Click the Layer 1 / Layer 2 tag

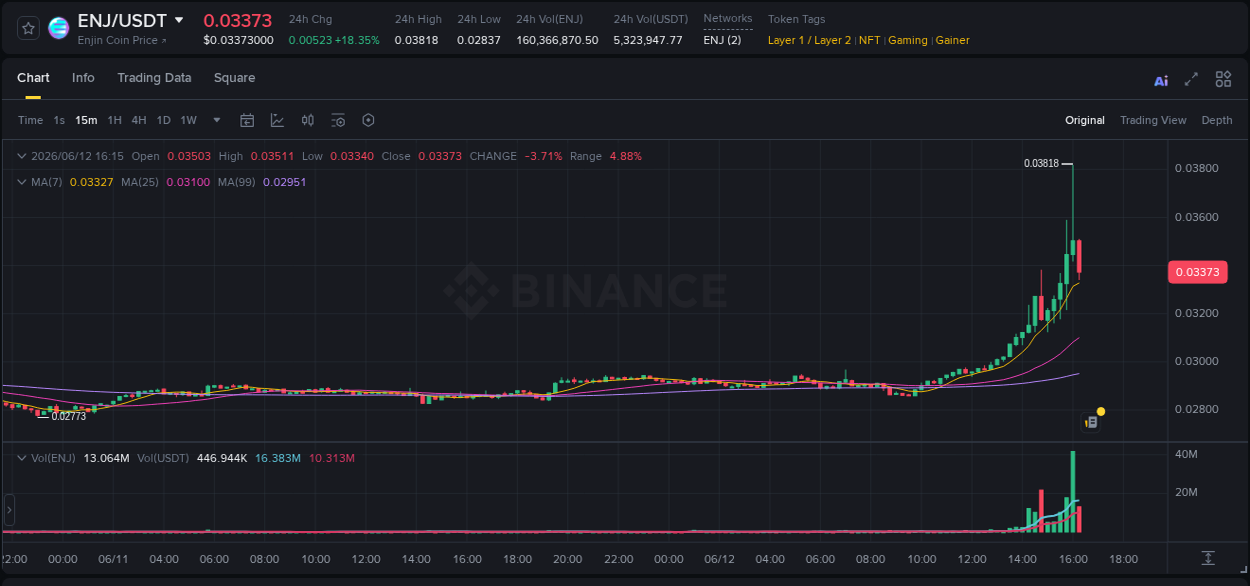810,40
